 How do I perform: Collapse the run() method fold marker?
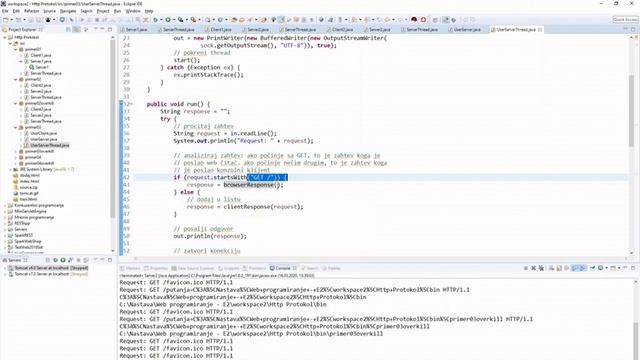click(131, 104)
